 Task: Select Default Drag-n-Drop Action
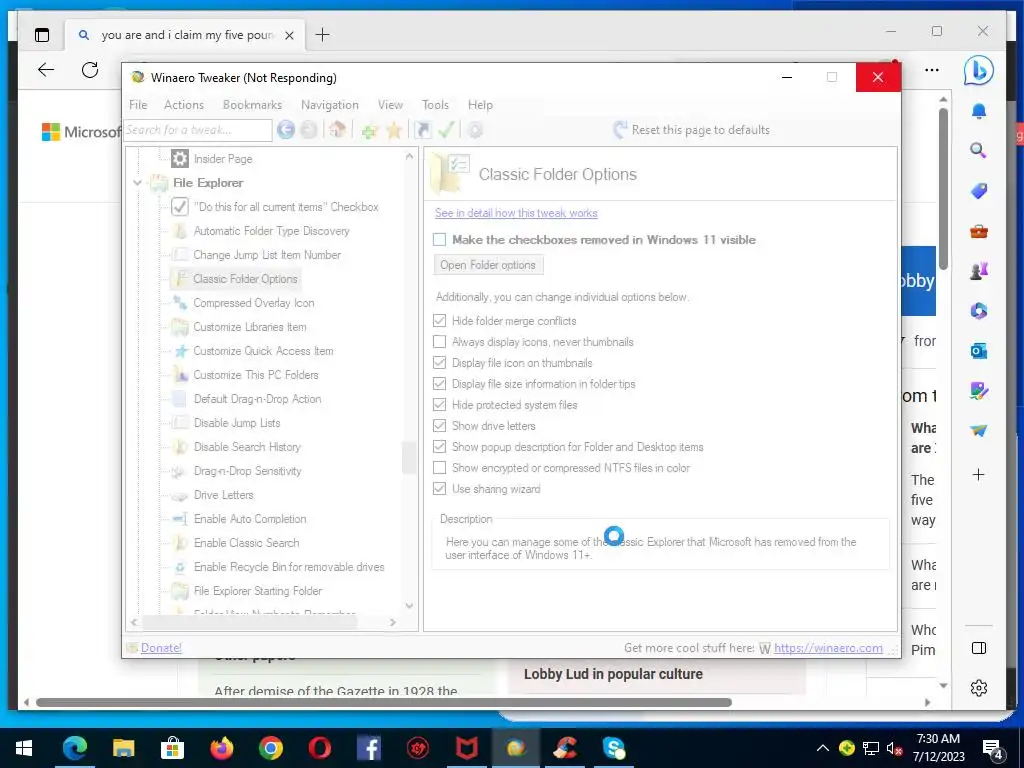(x=257, y=399)
